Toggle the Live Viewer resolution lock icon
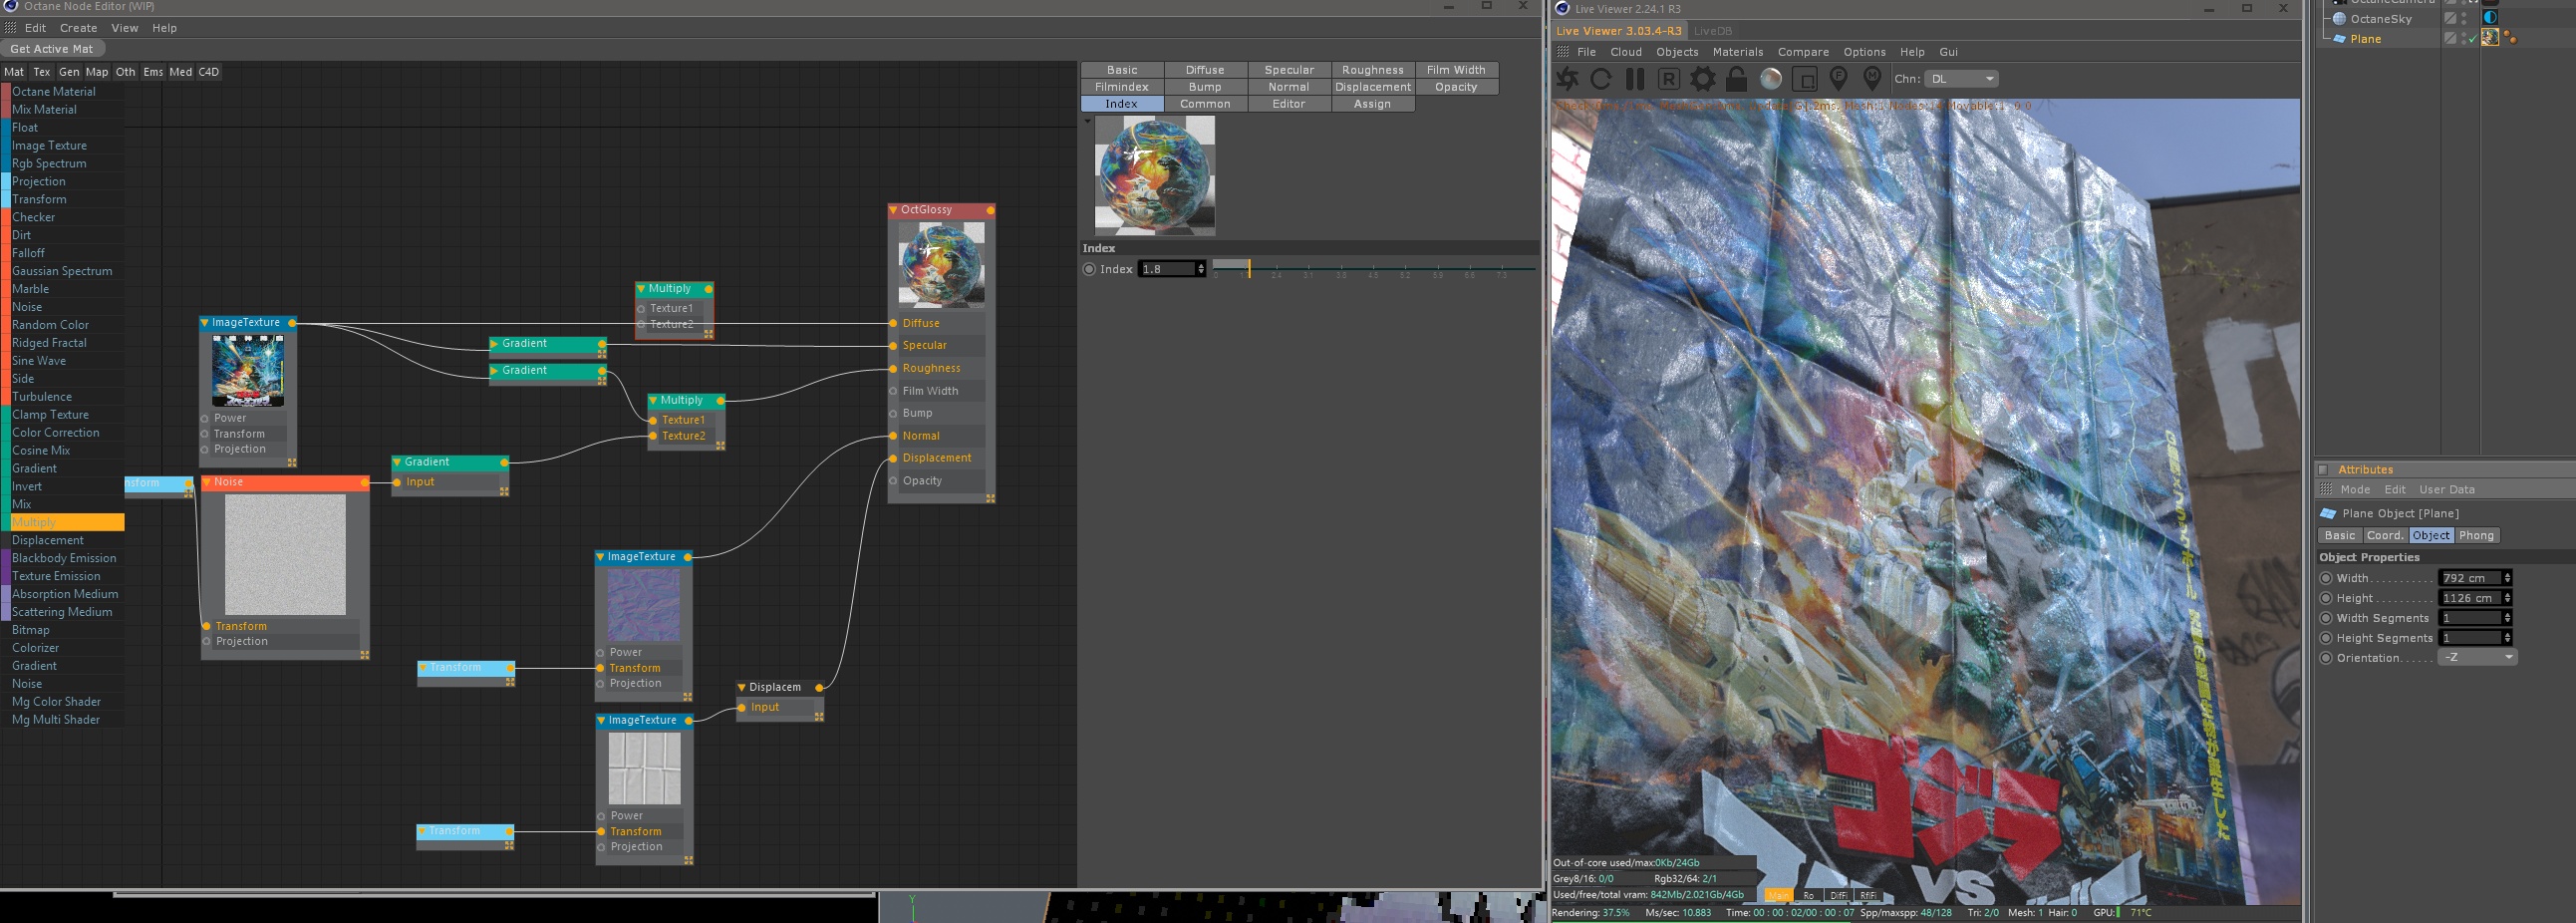Image resolution: width=2576 pixels, height=923 pixels. (x=1737, y=79)
